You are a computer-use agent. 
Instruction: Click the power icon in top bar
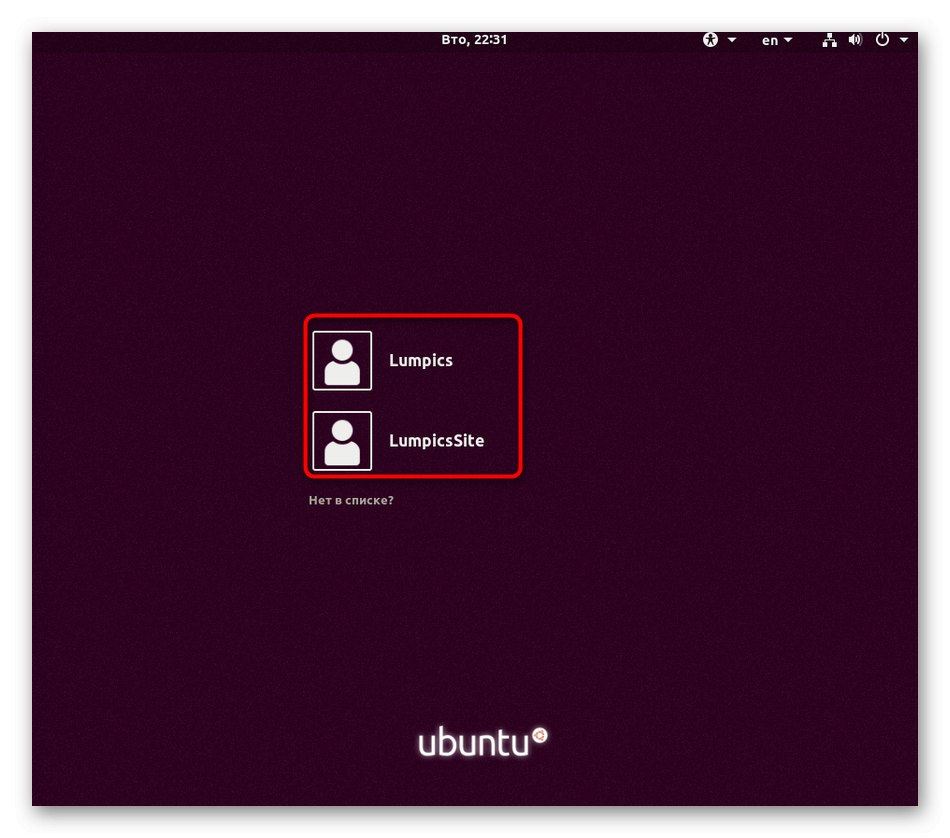(882, 39)
